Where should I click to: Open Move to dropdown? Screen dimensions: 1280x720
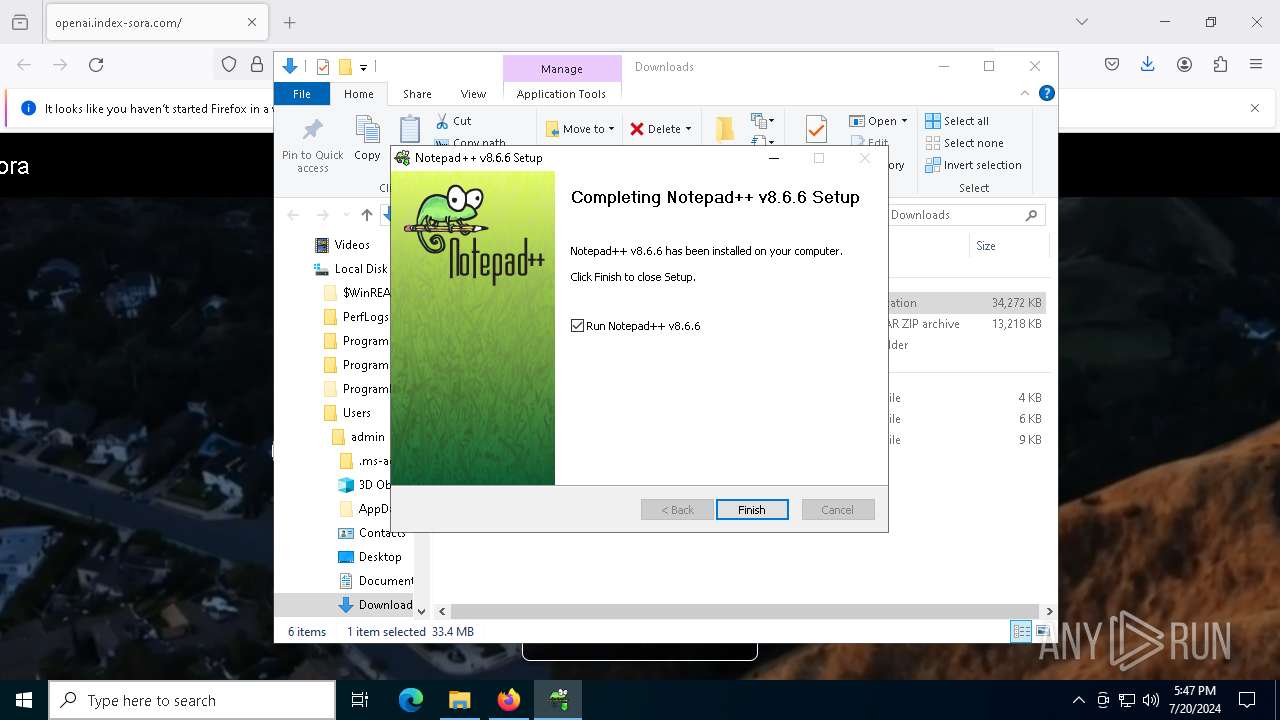(581, 129)
